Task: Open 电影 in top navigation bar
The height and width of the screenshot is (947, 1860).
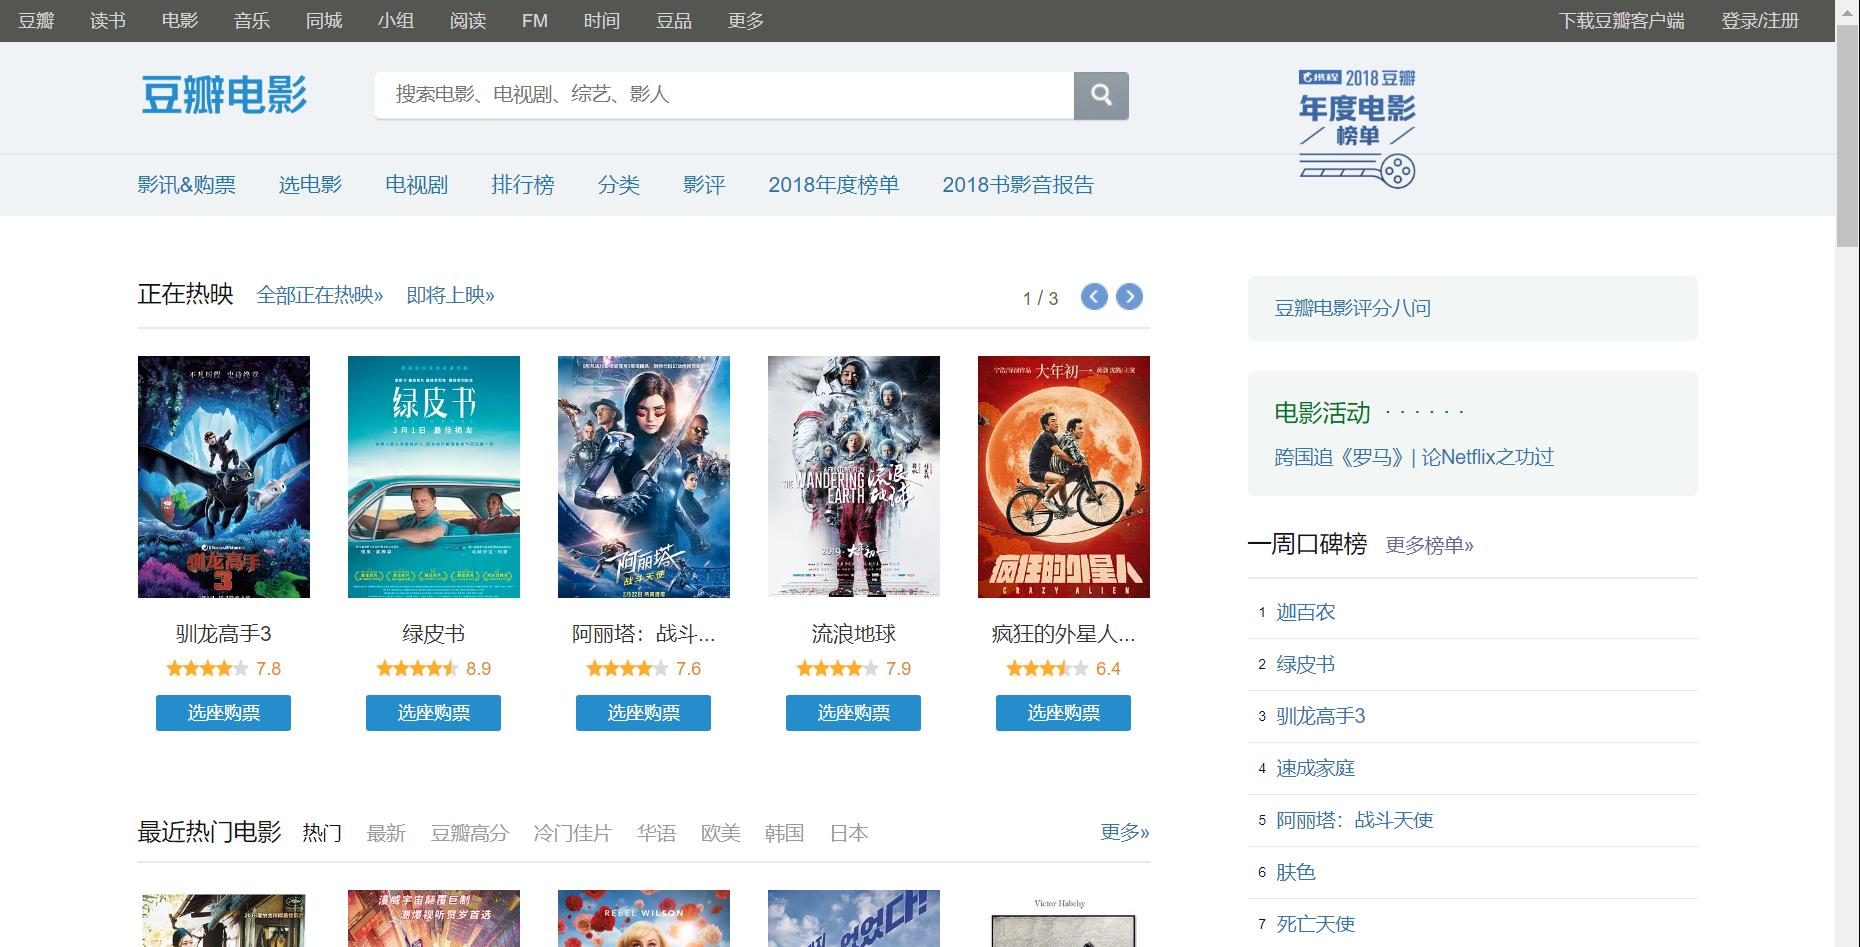Action: pyautogui.click(x=180, y=21)
